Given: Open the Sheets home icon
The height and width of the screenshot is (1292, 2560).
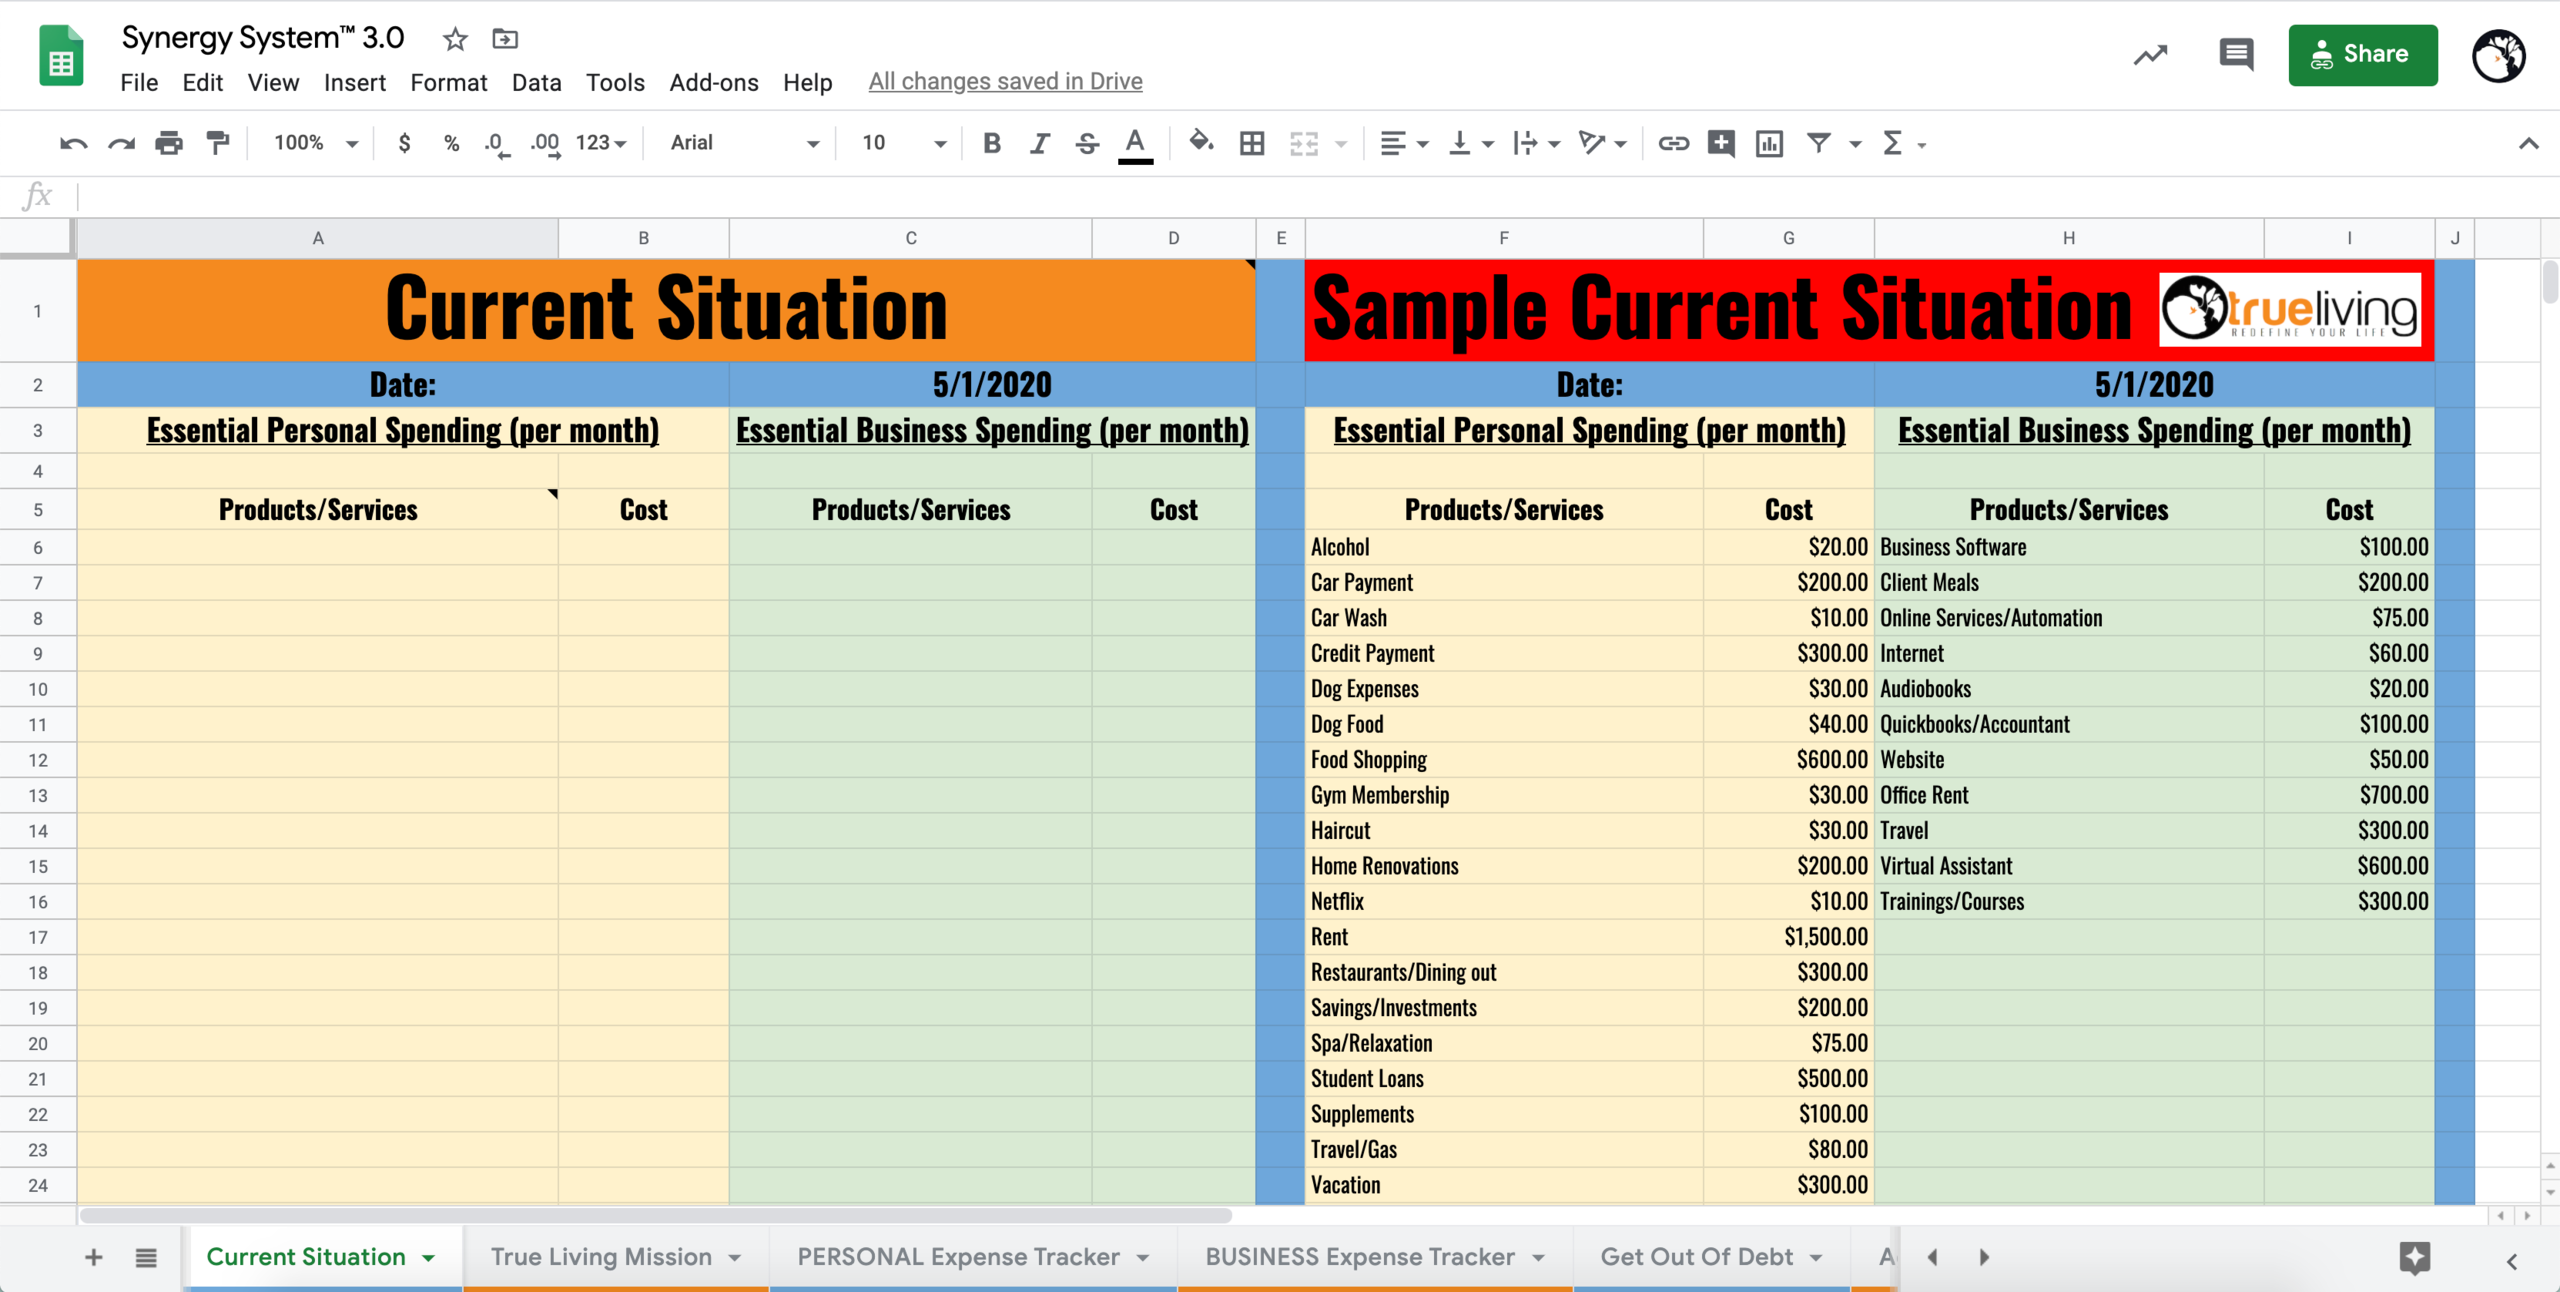Looking at the screenshot, I should point(61,56).
